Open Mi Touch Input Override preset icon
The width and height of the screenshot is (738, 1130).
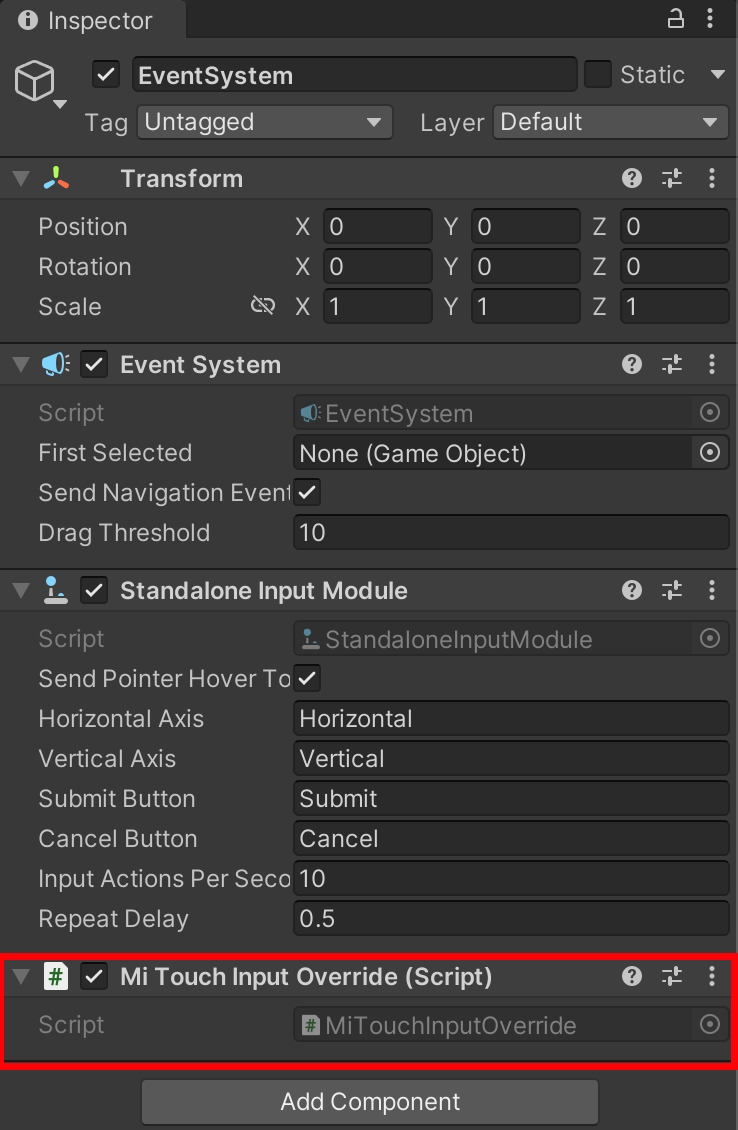[672, 976]
